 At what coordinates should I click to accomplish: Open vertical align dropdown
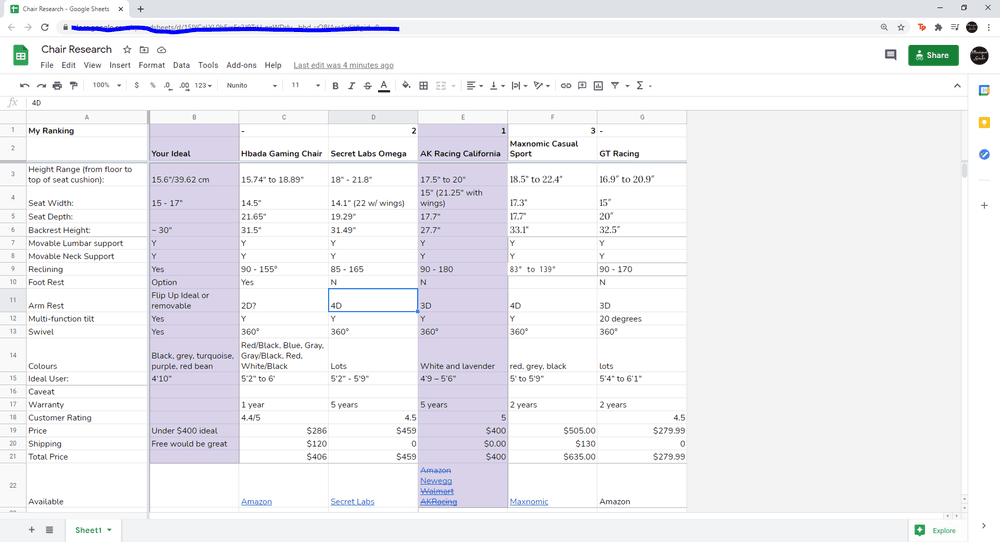tap(497, 85)
